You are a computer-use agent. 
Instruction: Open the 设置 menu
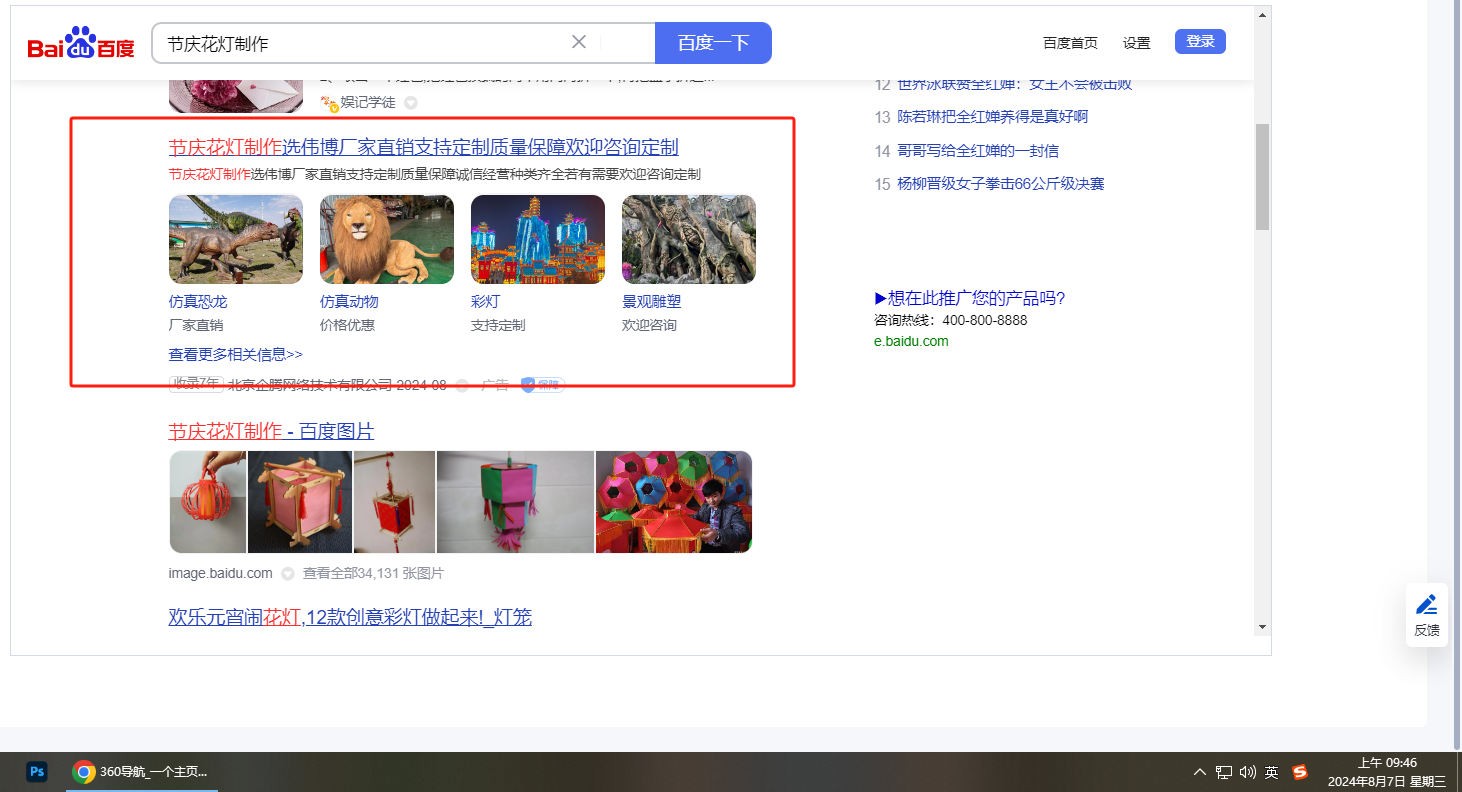coord(1137,43)
